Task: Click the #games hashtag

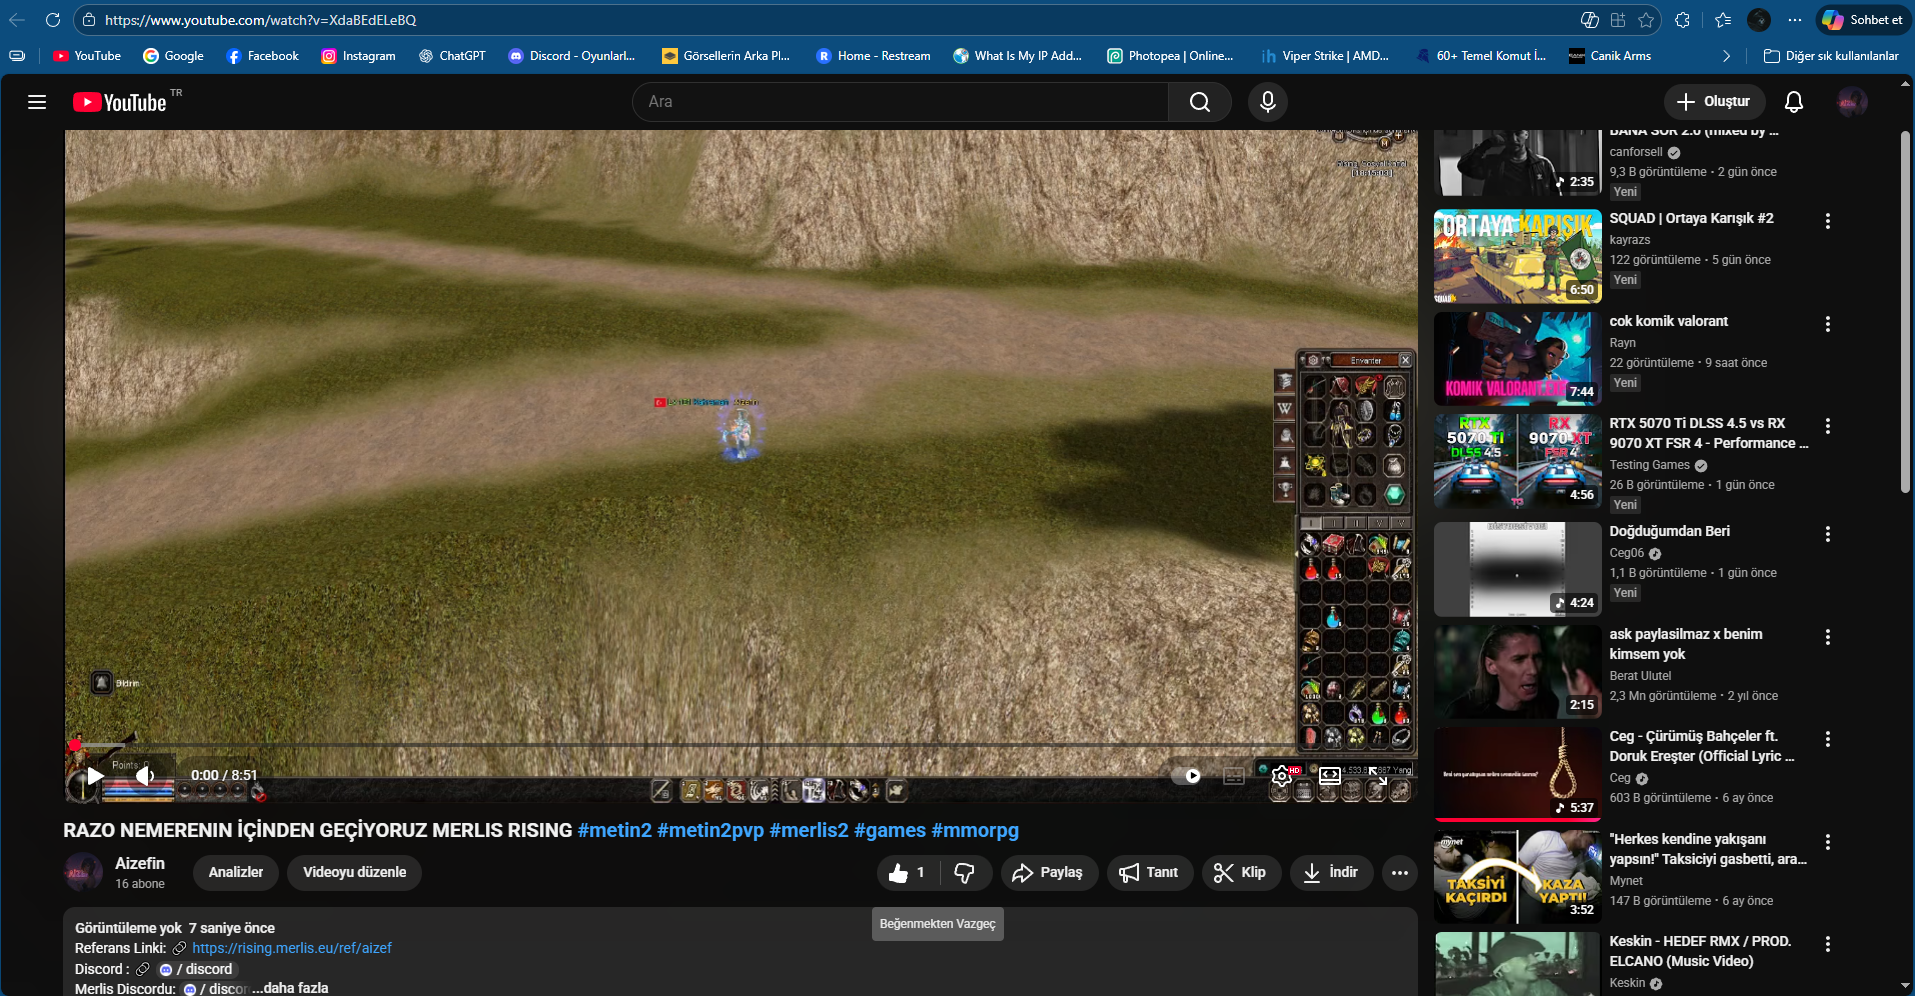Action: [x=890, y=831]
